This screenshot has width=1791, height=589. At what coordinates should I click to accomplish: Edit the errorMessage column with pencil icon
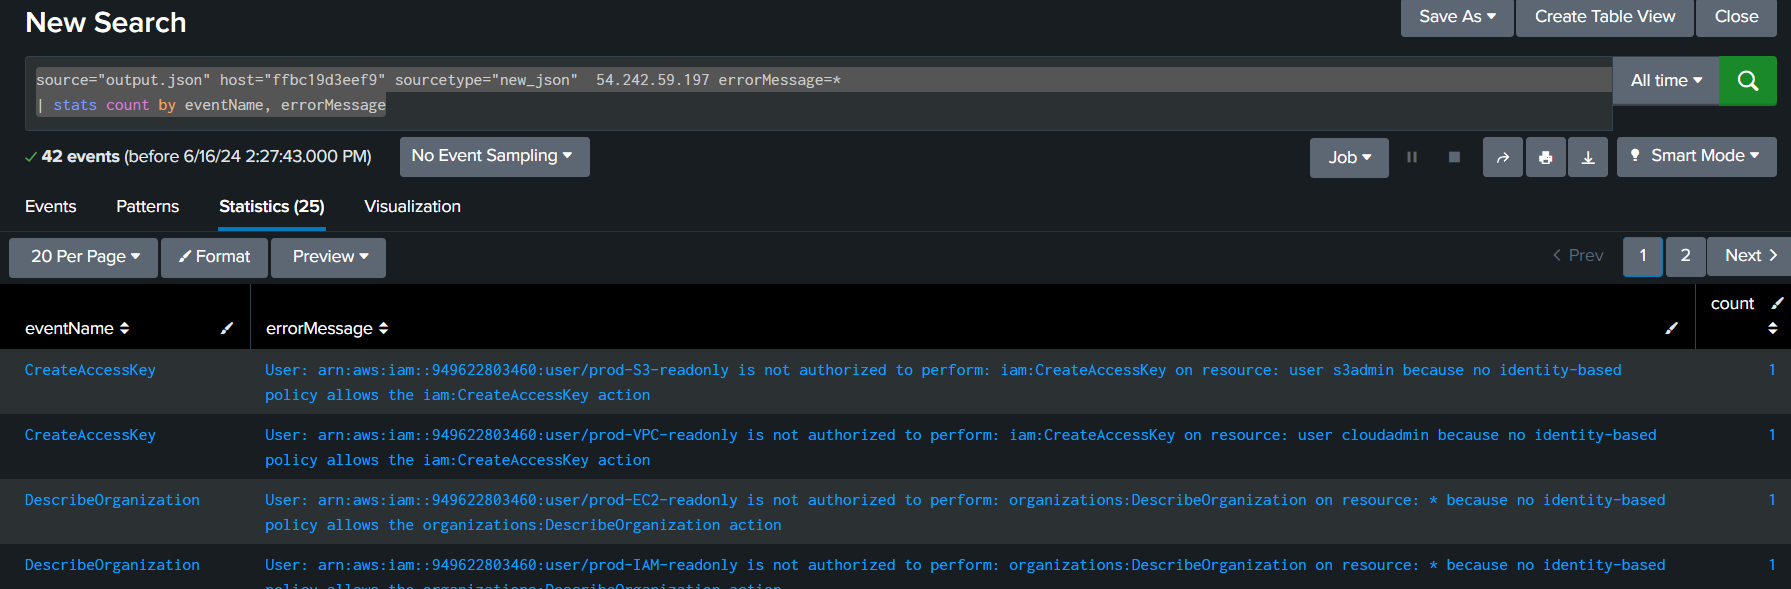(1671, 328)
